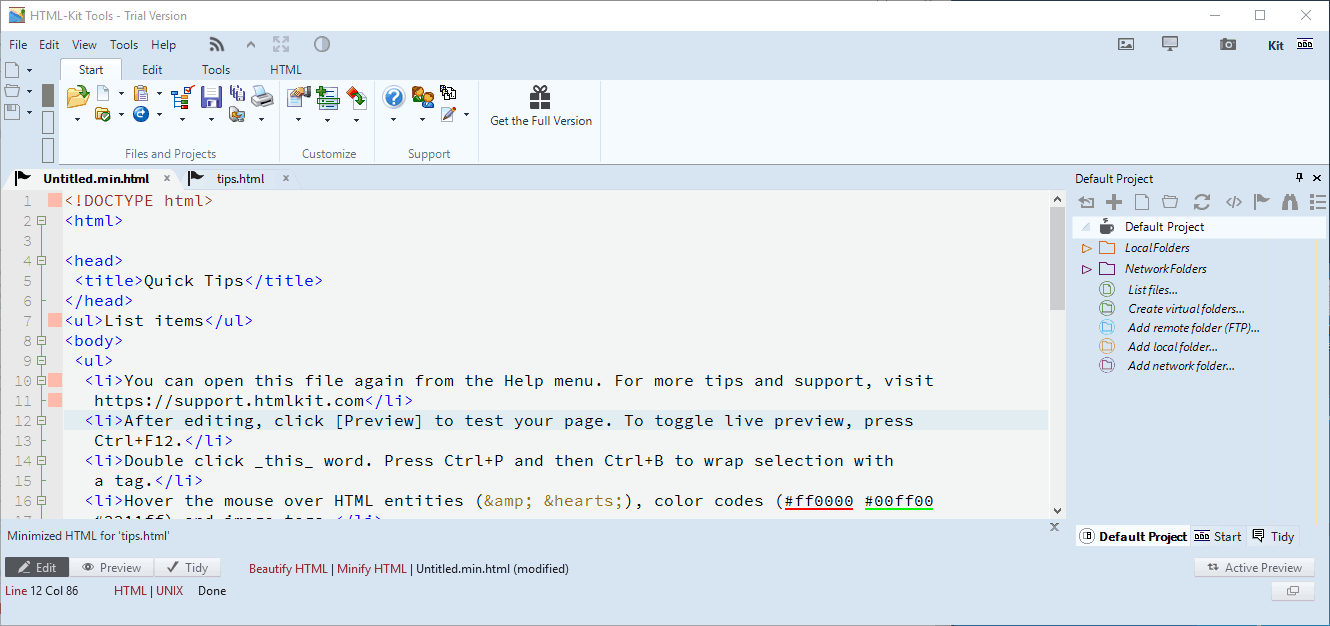Open the dropdown arrow under the Save icon
This screenshot has width=1330, height=626.
(x=211, y=119)
